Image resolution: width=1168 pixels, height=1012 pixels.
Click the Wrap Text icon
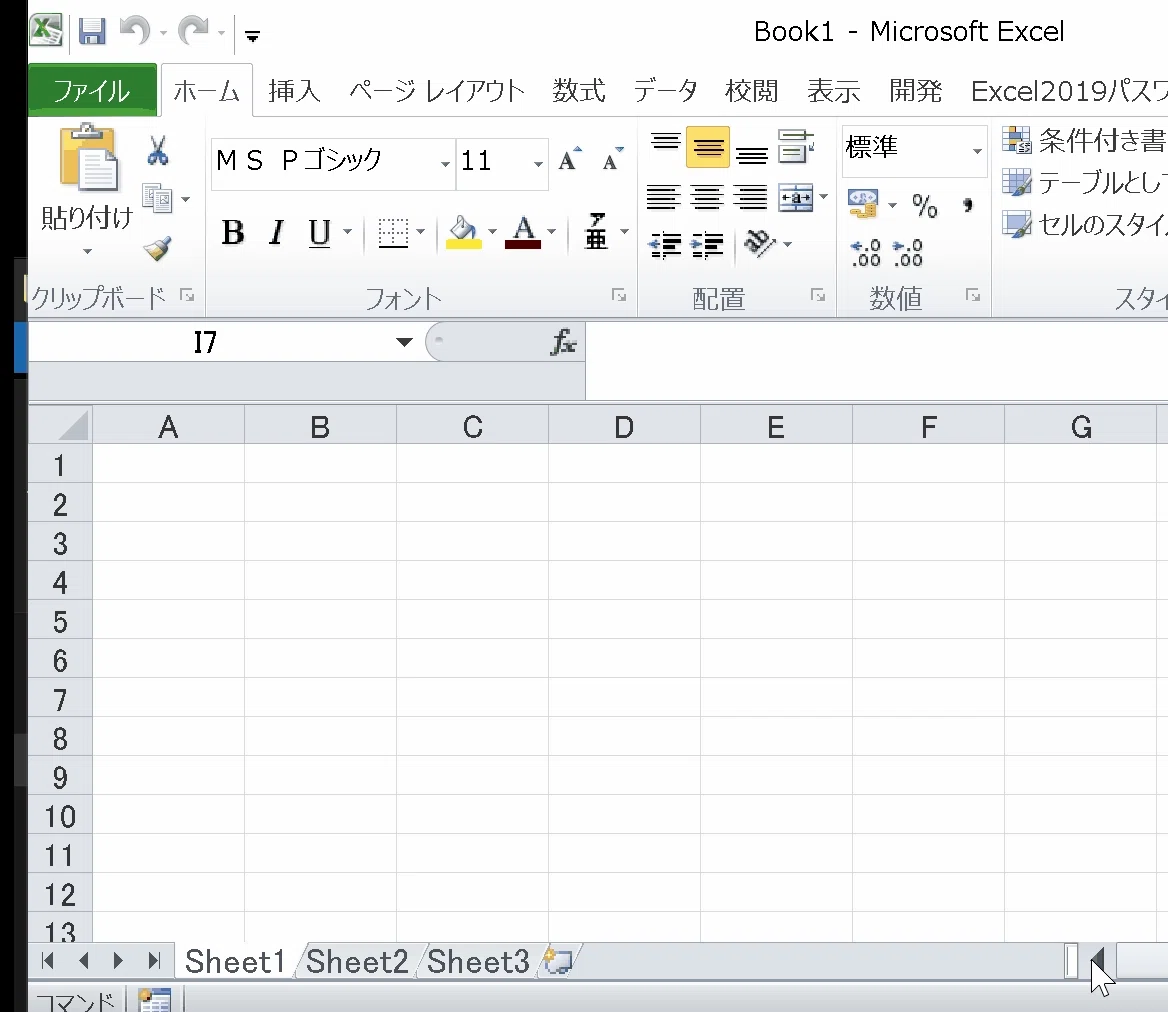796,146
